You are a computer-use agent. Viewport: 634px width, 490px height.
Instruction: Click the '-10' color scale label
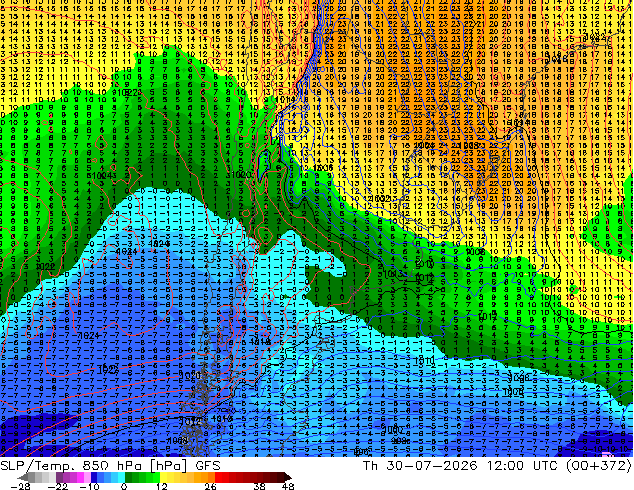pyautogui.click(x=89, y=486)
